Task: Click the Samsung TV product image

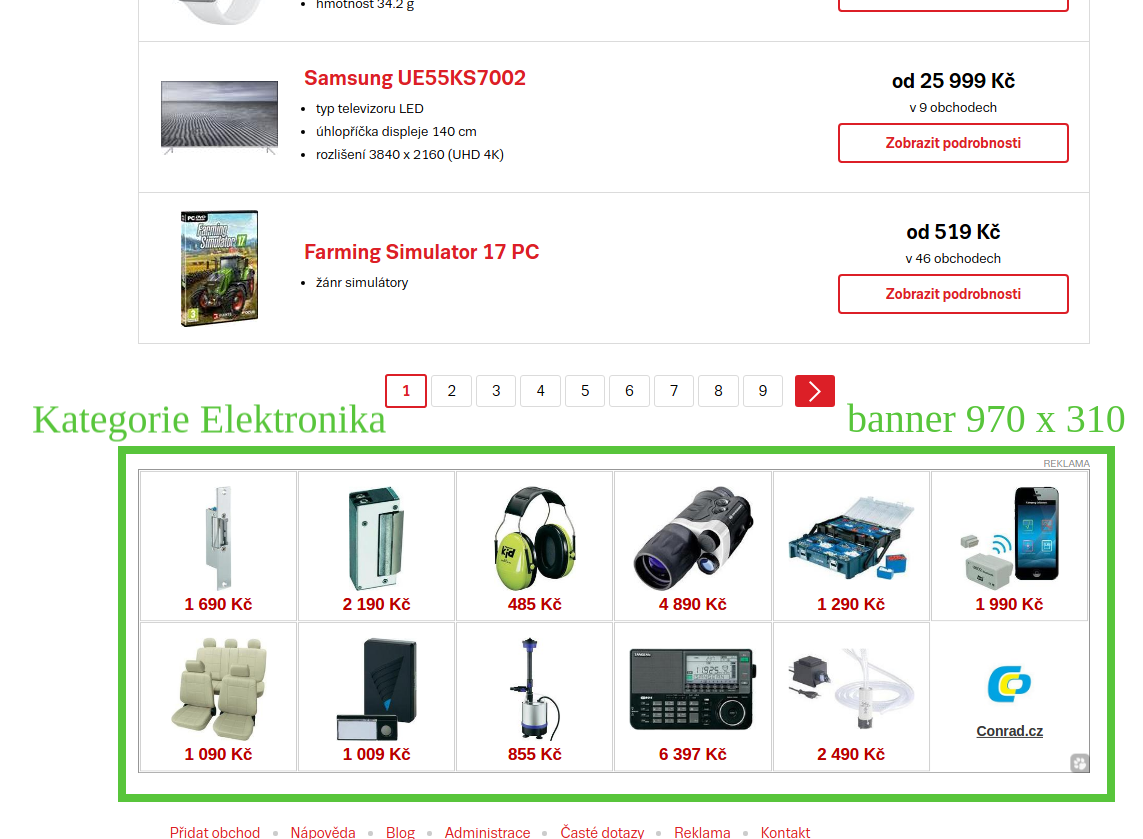Action: coord(219,117)
